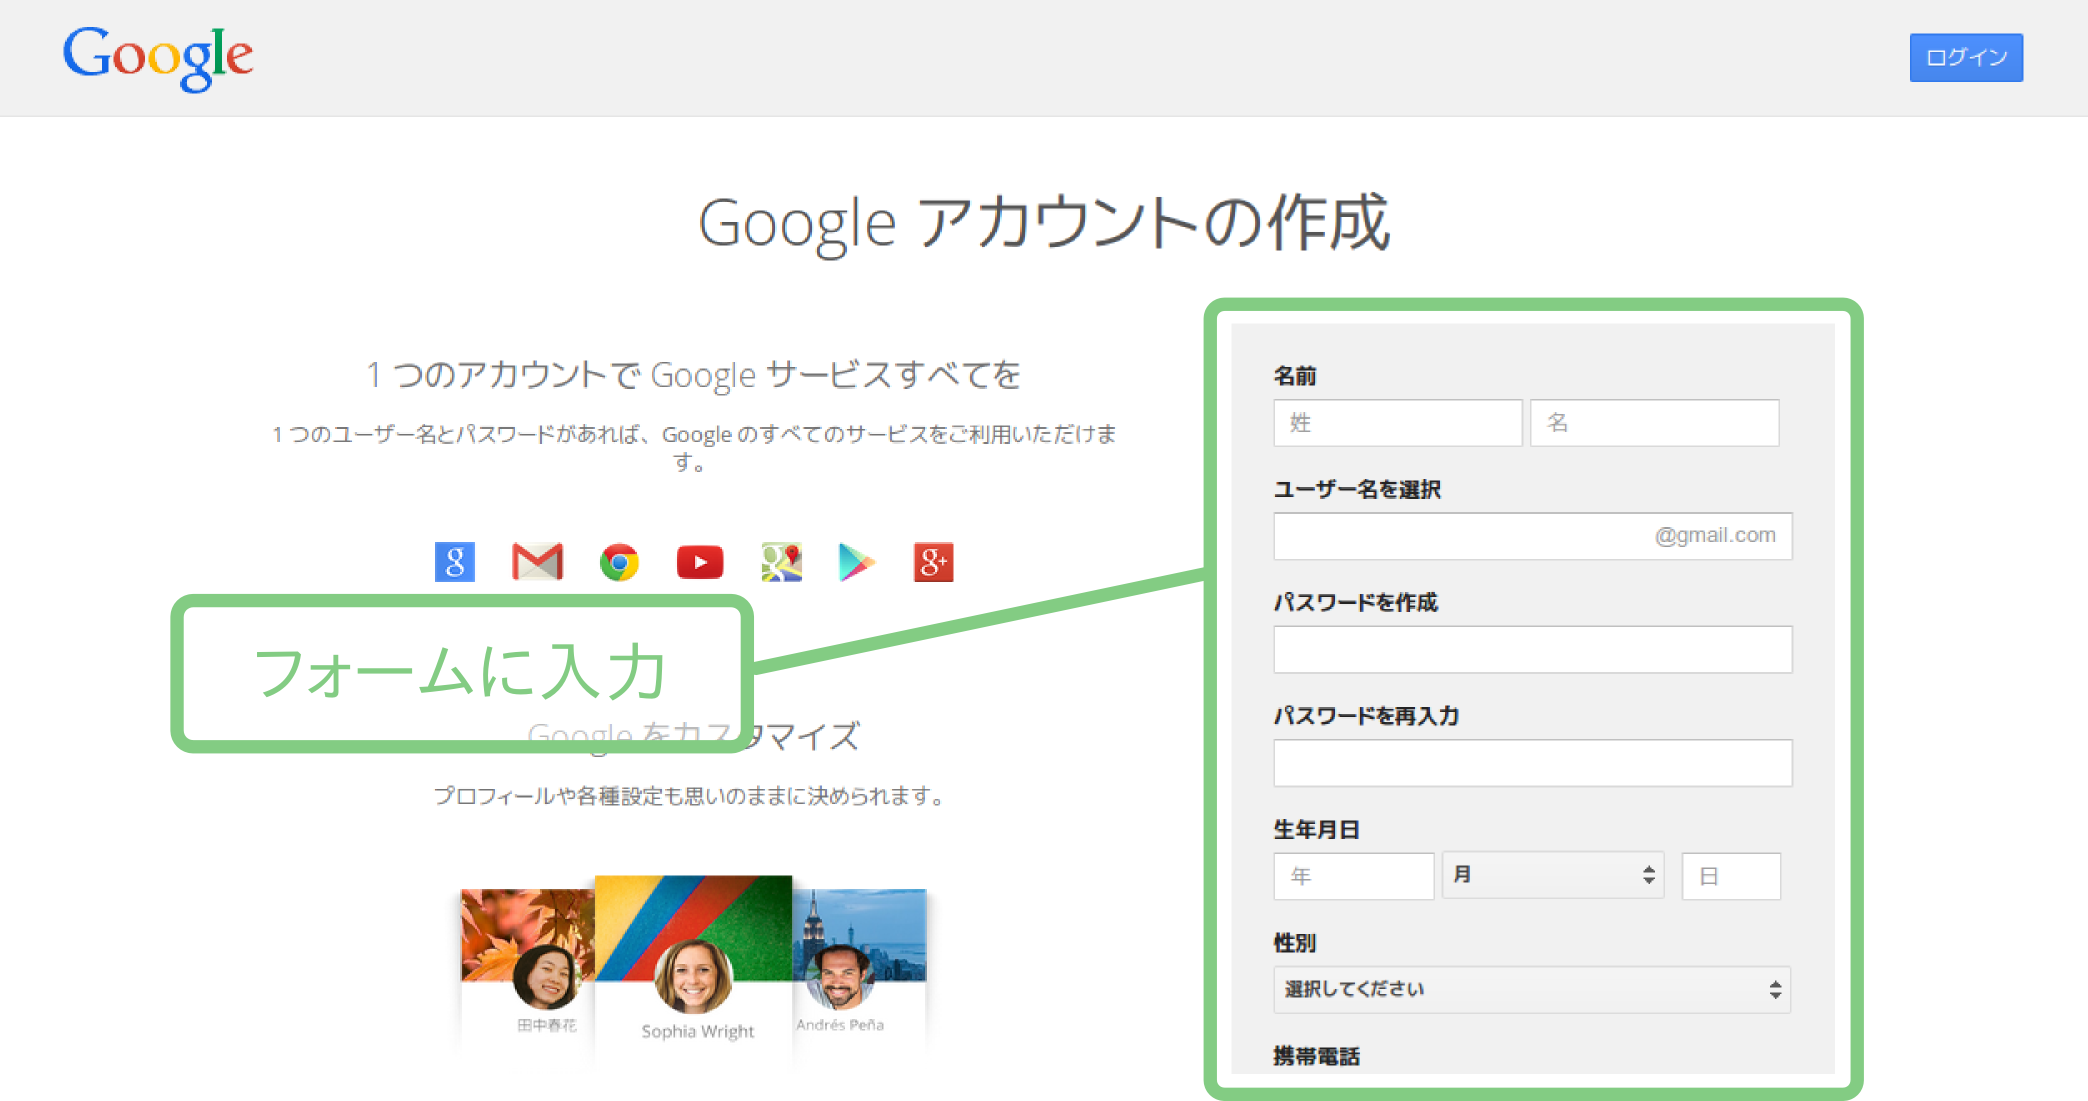Focus the 姓 last name field
The image size is (2088, 1101).
(1398, 423)
